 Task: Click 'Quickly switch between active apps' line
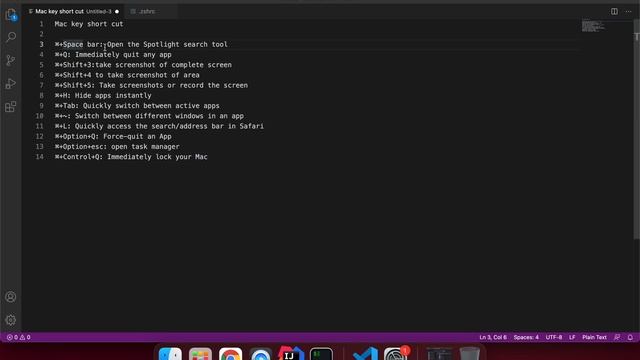pyautogui.click(x=137, y=106)
